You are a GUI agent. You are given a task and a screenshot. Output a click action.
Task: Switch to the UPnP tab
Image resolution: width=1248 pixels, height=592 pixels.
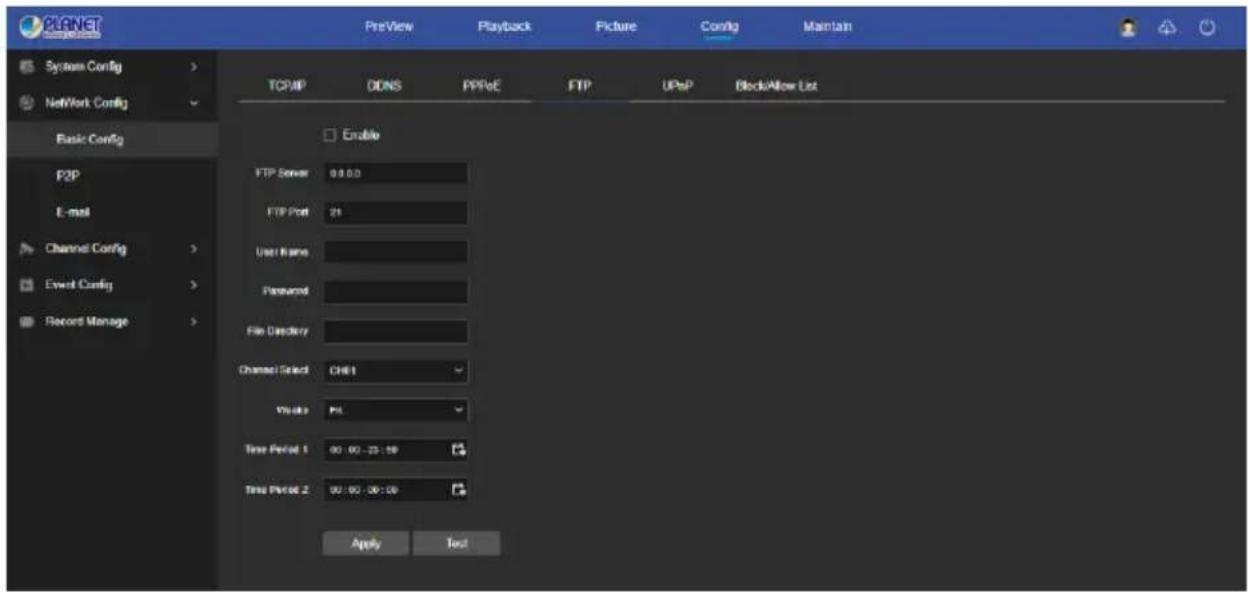point(676,87)
